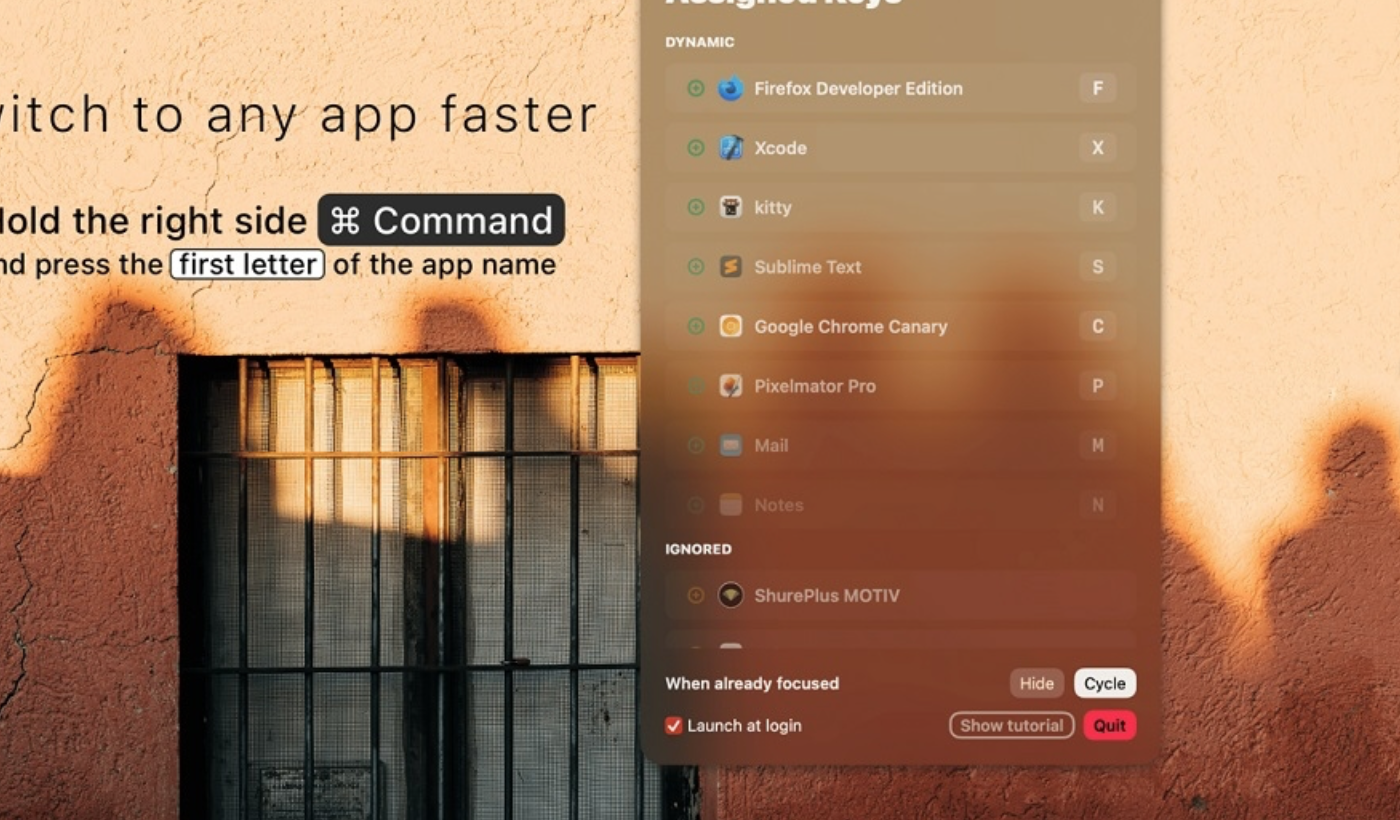Click the IGNORED section header
Viewport: 1400px width, 820px height.
[698, 549]
